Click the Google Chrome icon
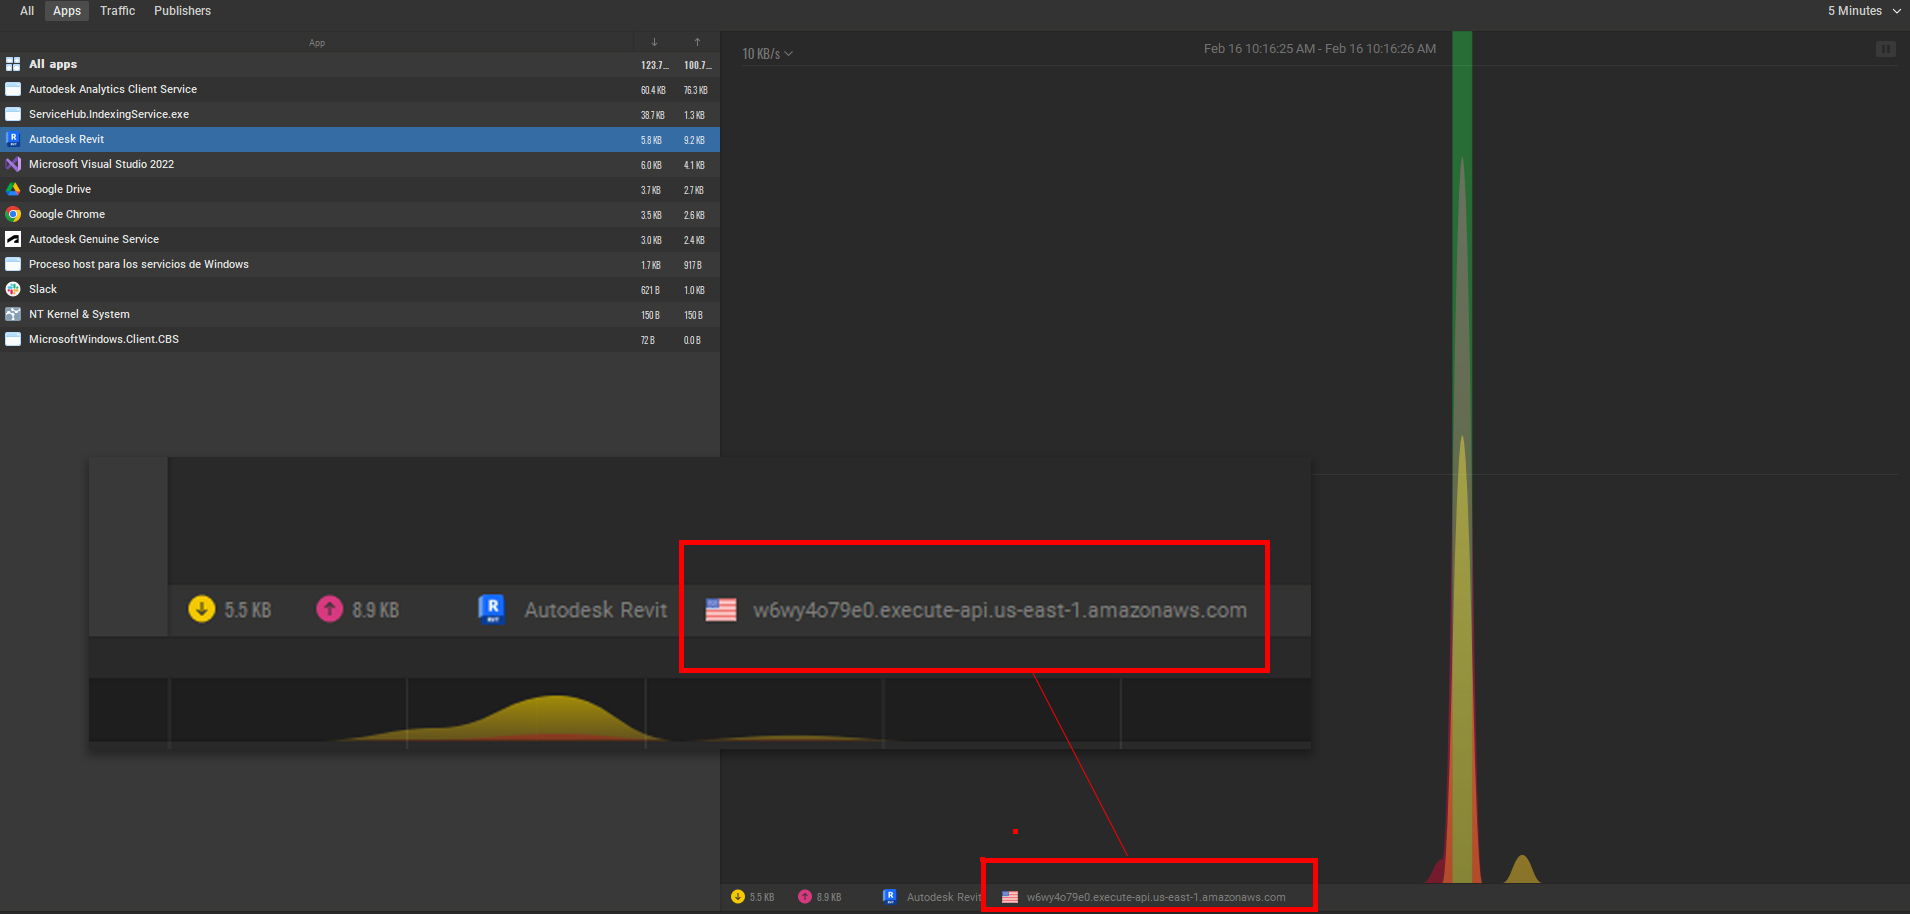 (x=13, y=214)
